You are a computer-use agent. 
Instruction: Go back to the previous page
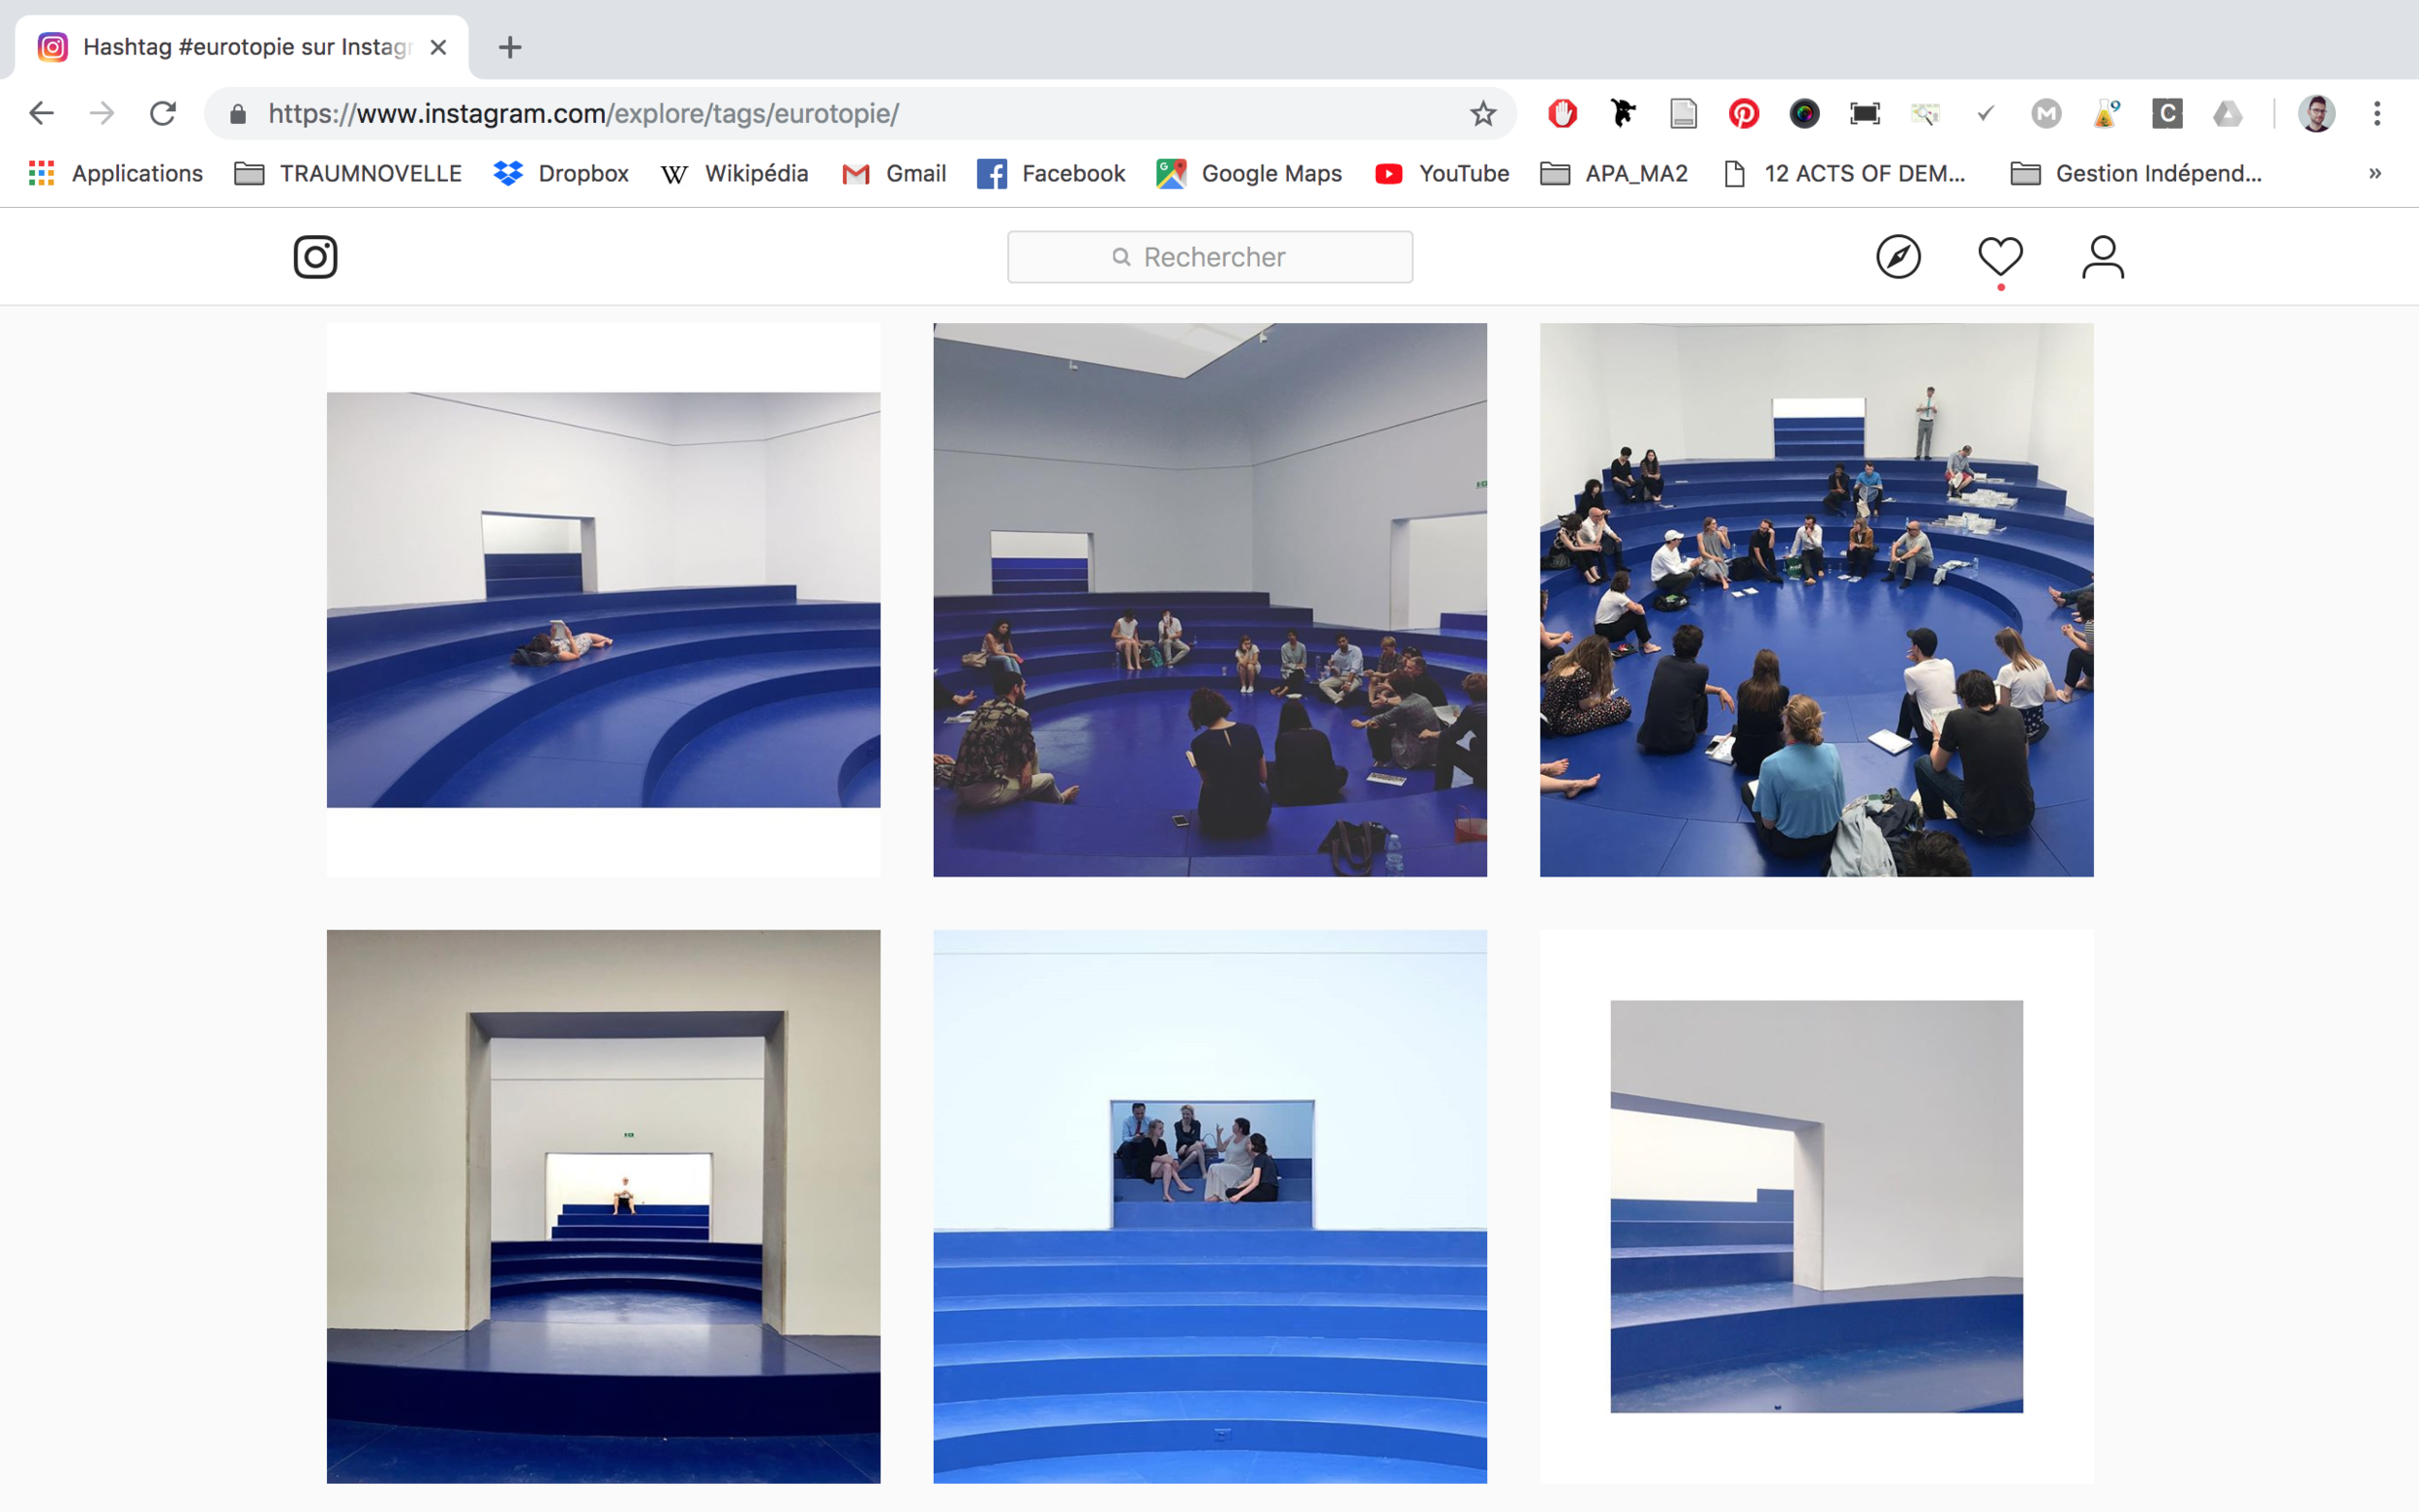pos(41,114)
